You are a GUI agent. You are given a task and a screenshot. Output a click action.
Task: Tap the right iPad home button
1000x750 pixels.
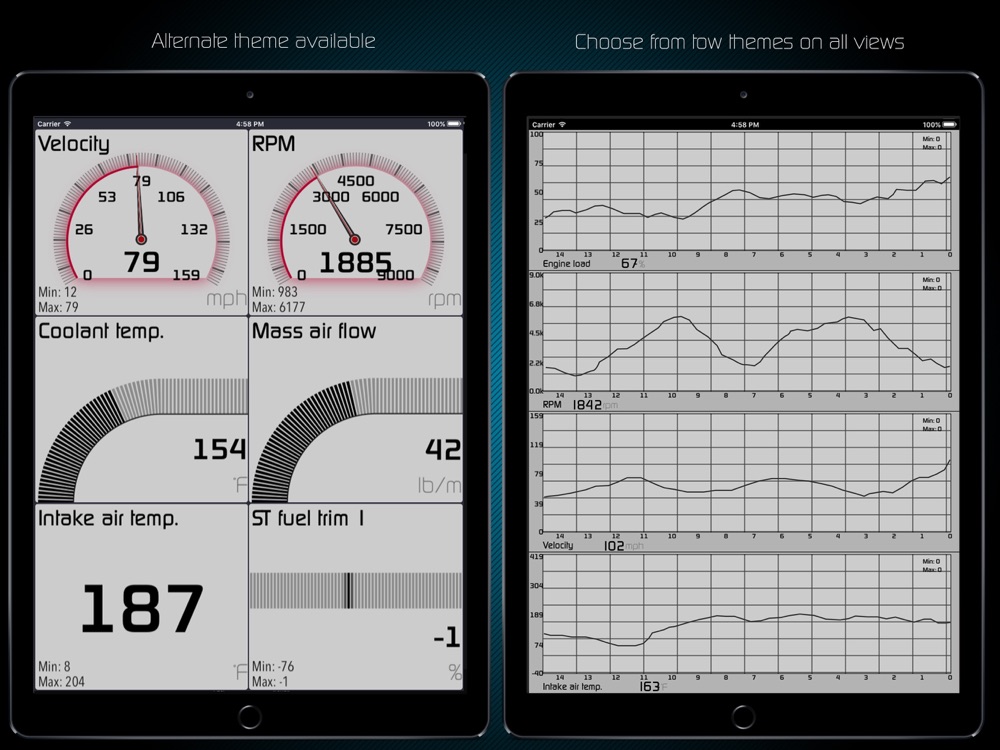(743, 717)
